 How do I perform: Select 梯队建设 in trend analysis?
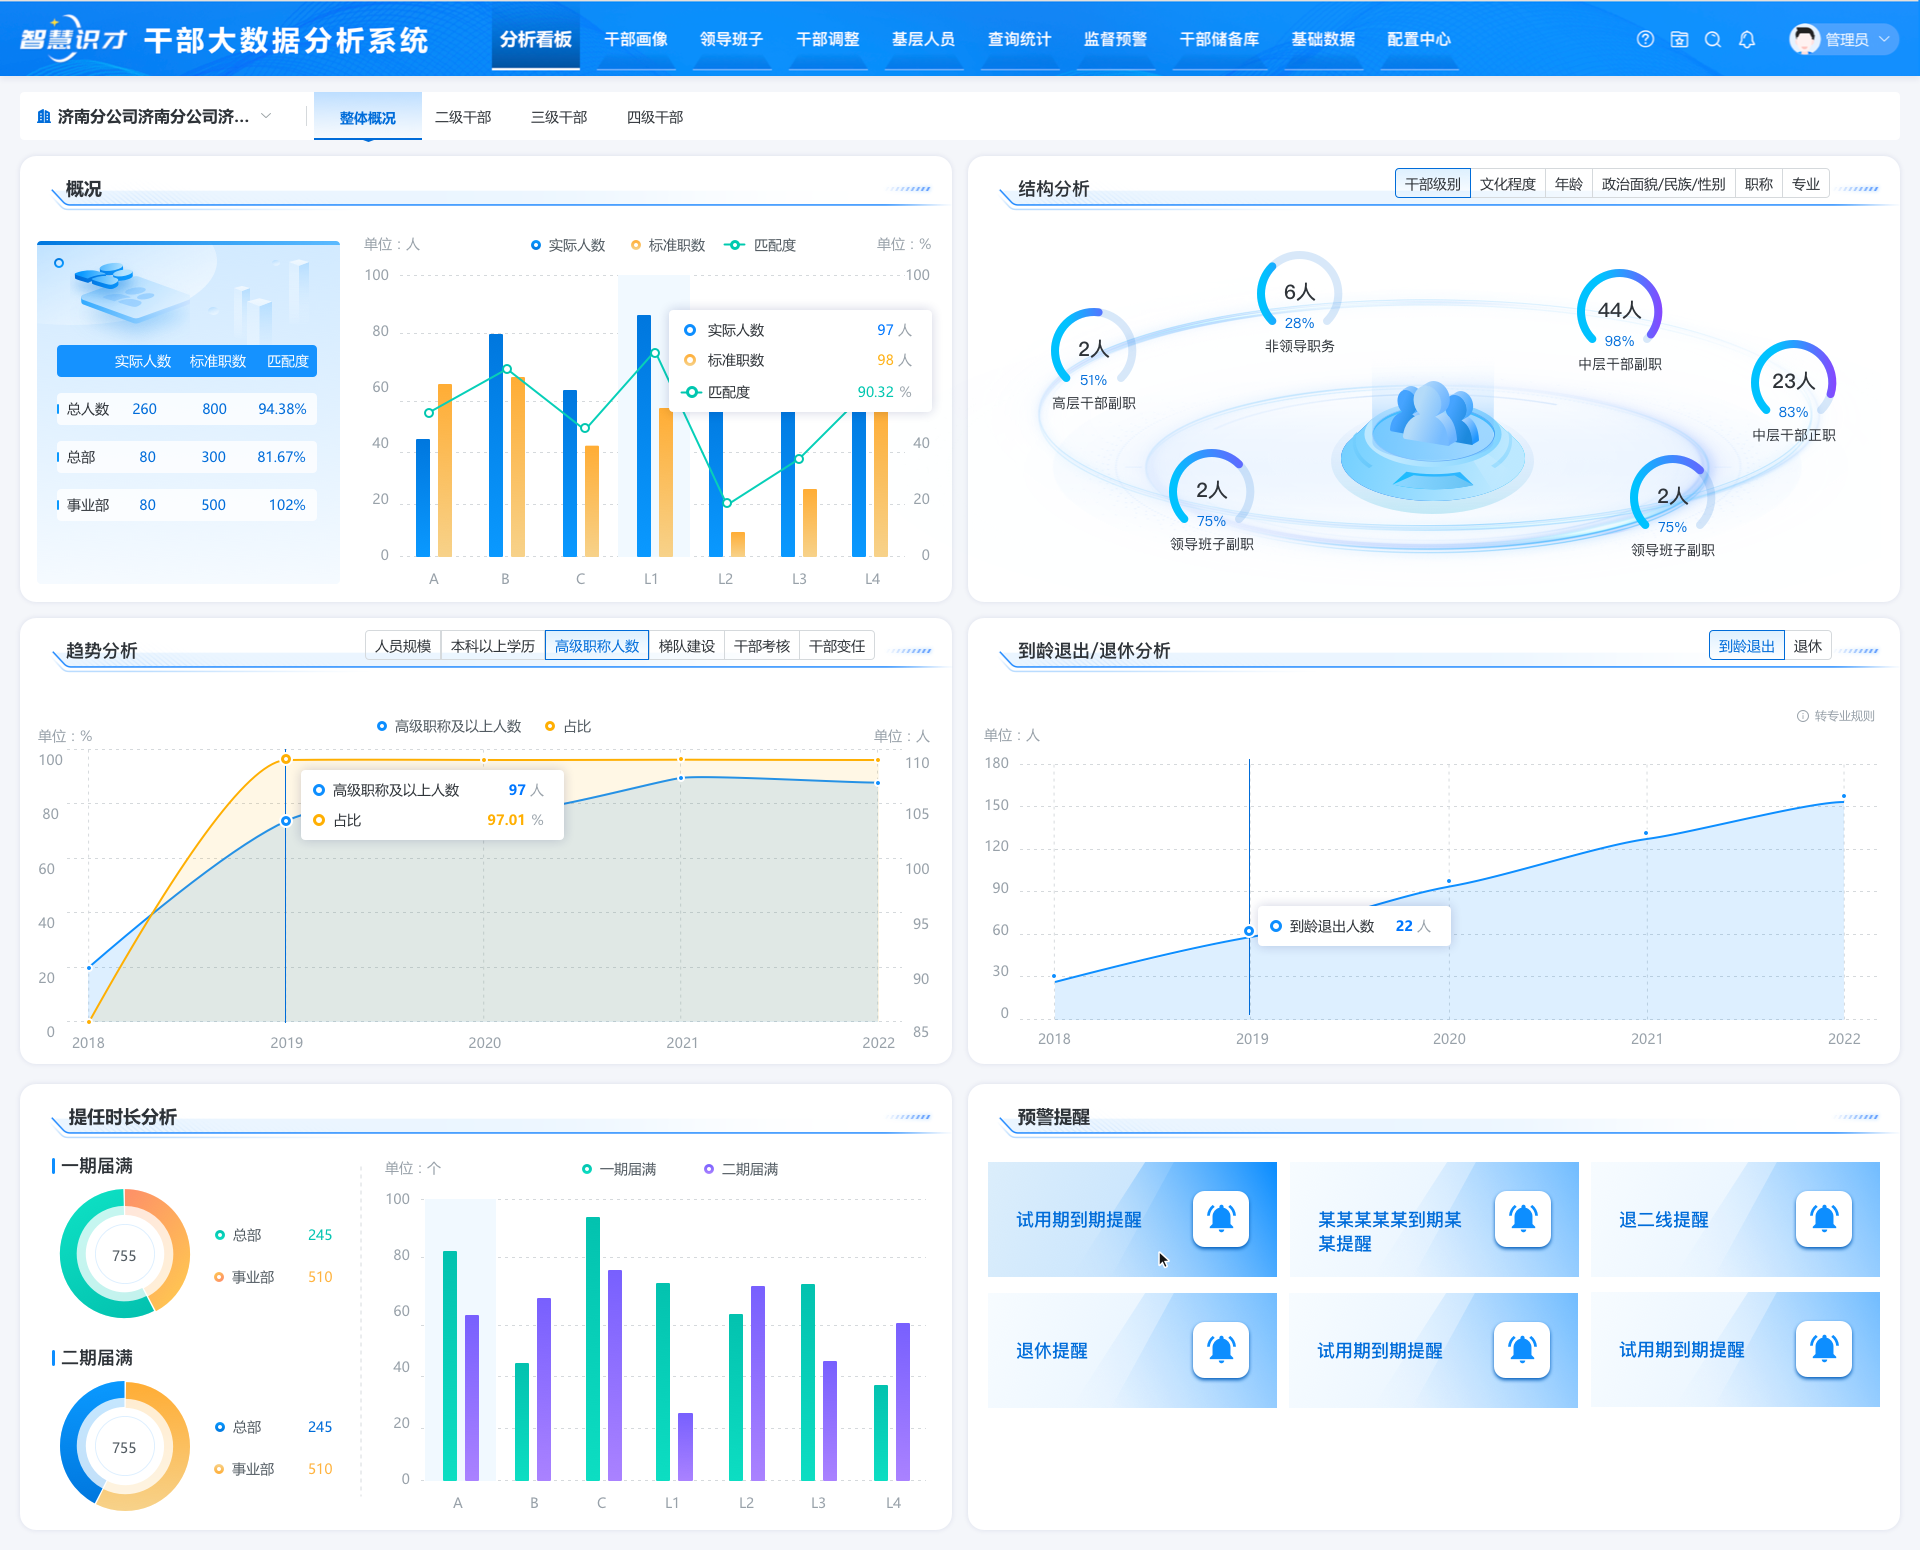(686, 646)
